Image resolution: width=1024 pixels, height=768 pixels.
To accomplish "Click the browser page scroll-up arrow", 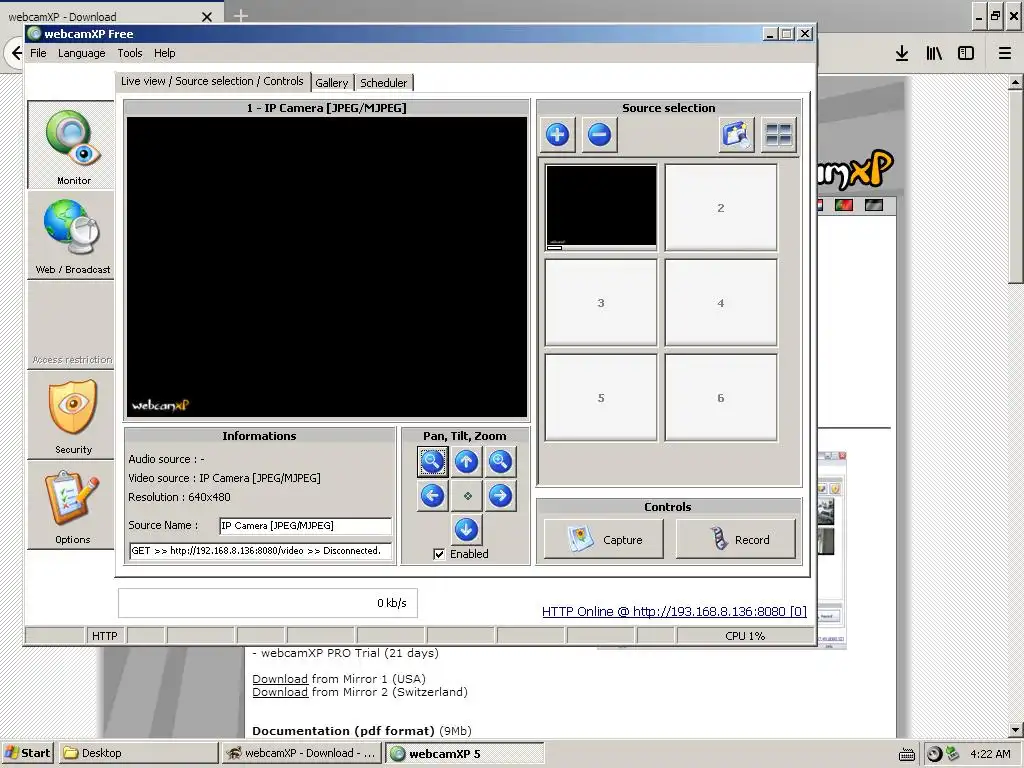I will pyautogui.click(x=1016, y=83).
